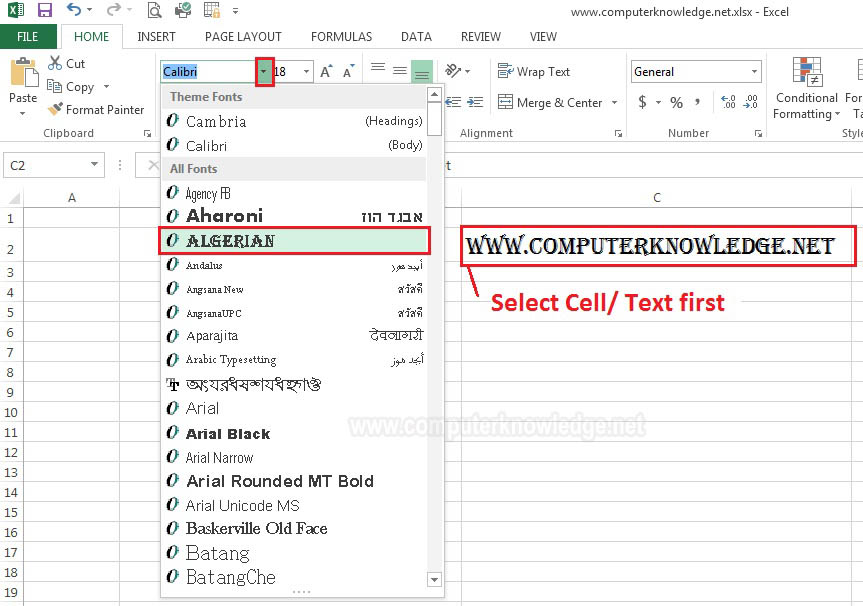Expand Merge & Center options arrow
863x606 pixels.
click(x=614, y=102)
